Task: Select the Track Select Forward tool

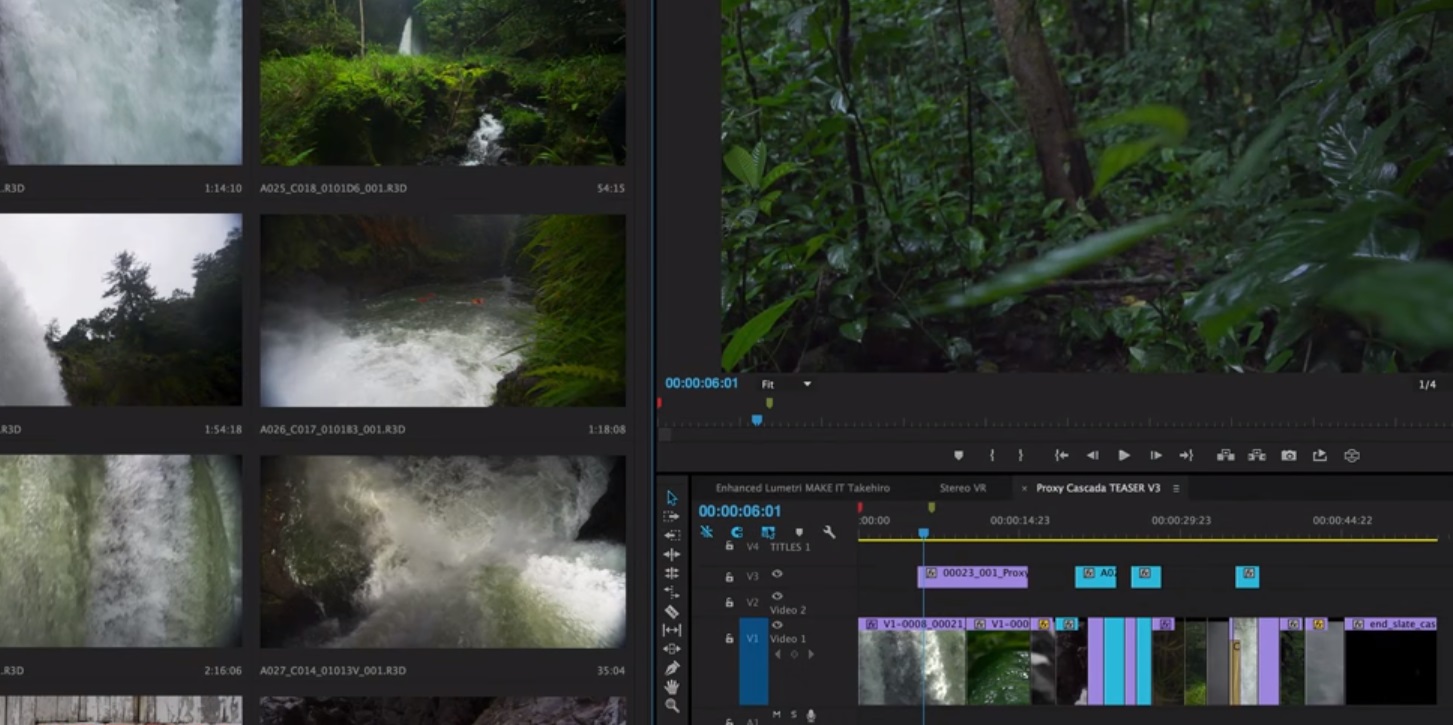Action: pos(672,516)
